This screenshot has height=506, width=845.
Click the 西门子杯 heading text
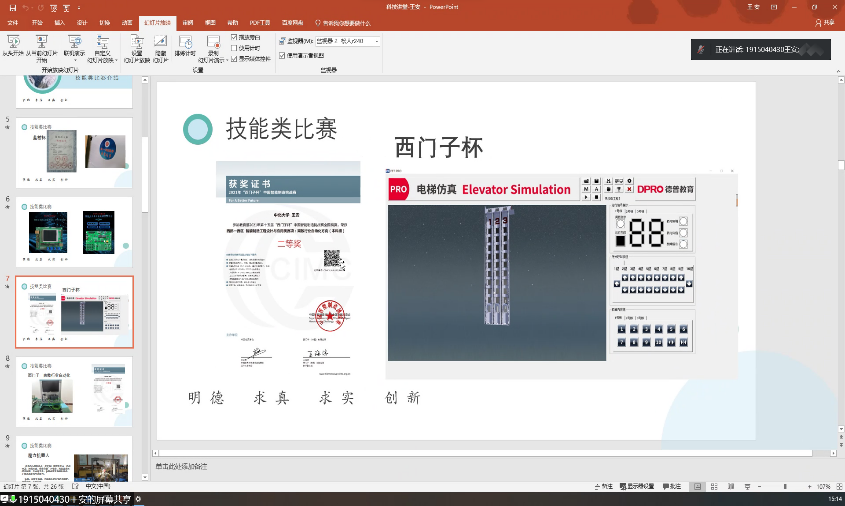pyautogui.click(x=439, y=147)
